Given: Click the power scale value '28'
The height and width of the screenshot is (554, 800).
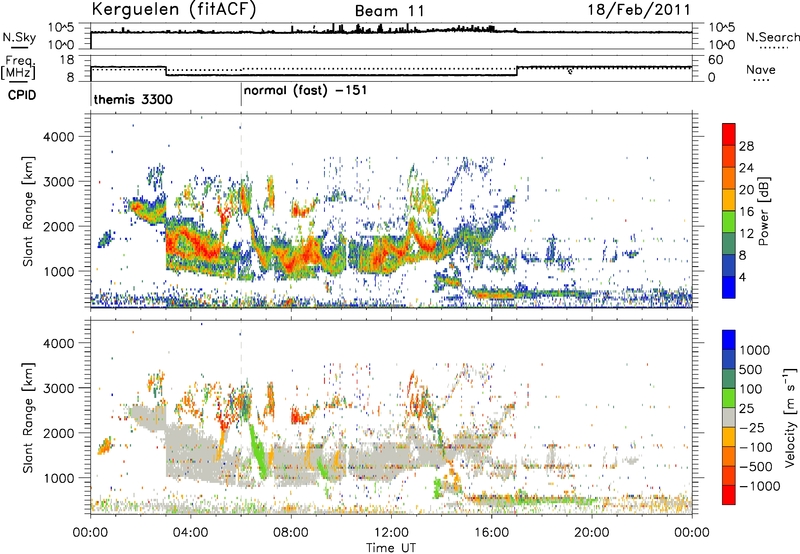Looking at the screenshot, I should click(x=746, y=146).
